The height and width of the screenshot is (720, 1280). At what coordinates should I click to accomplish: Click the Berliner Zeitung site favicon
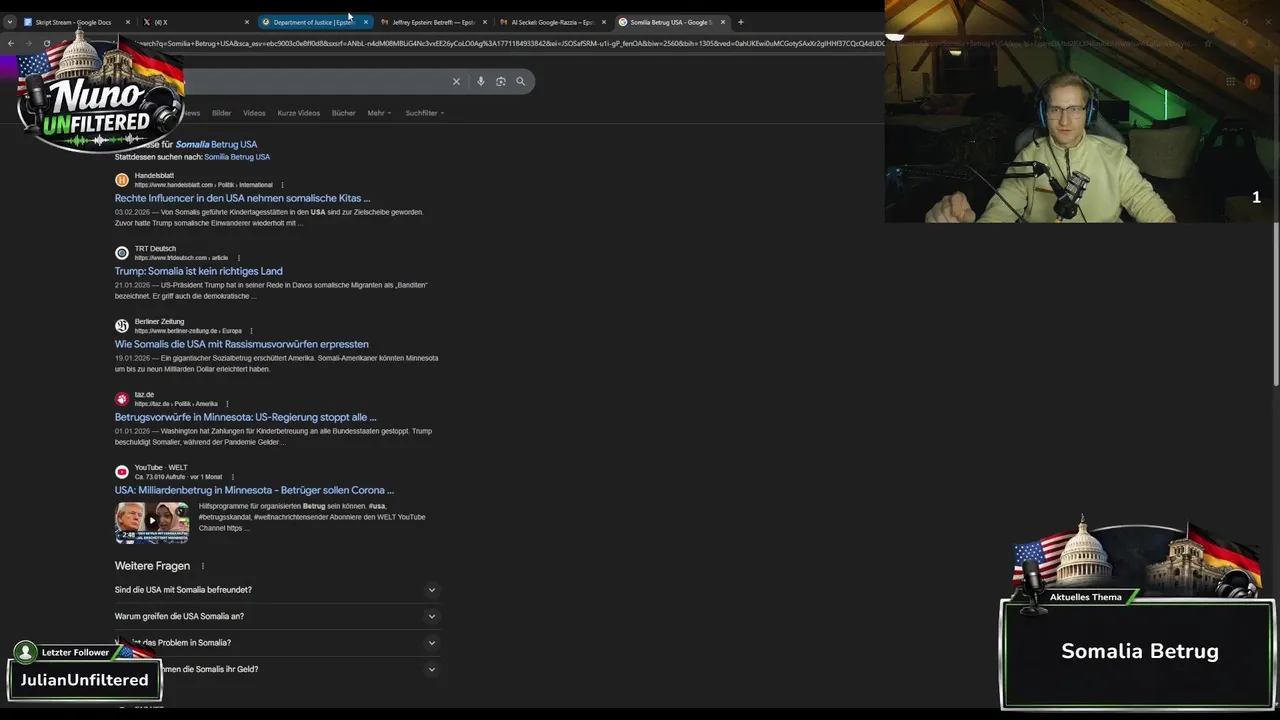click(x=122, y=326)
